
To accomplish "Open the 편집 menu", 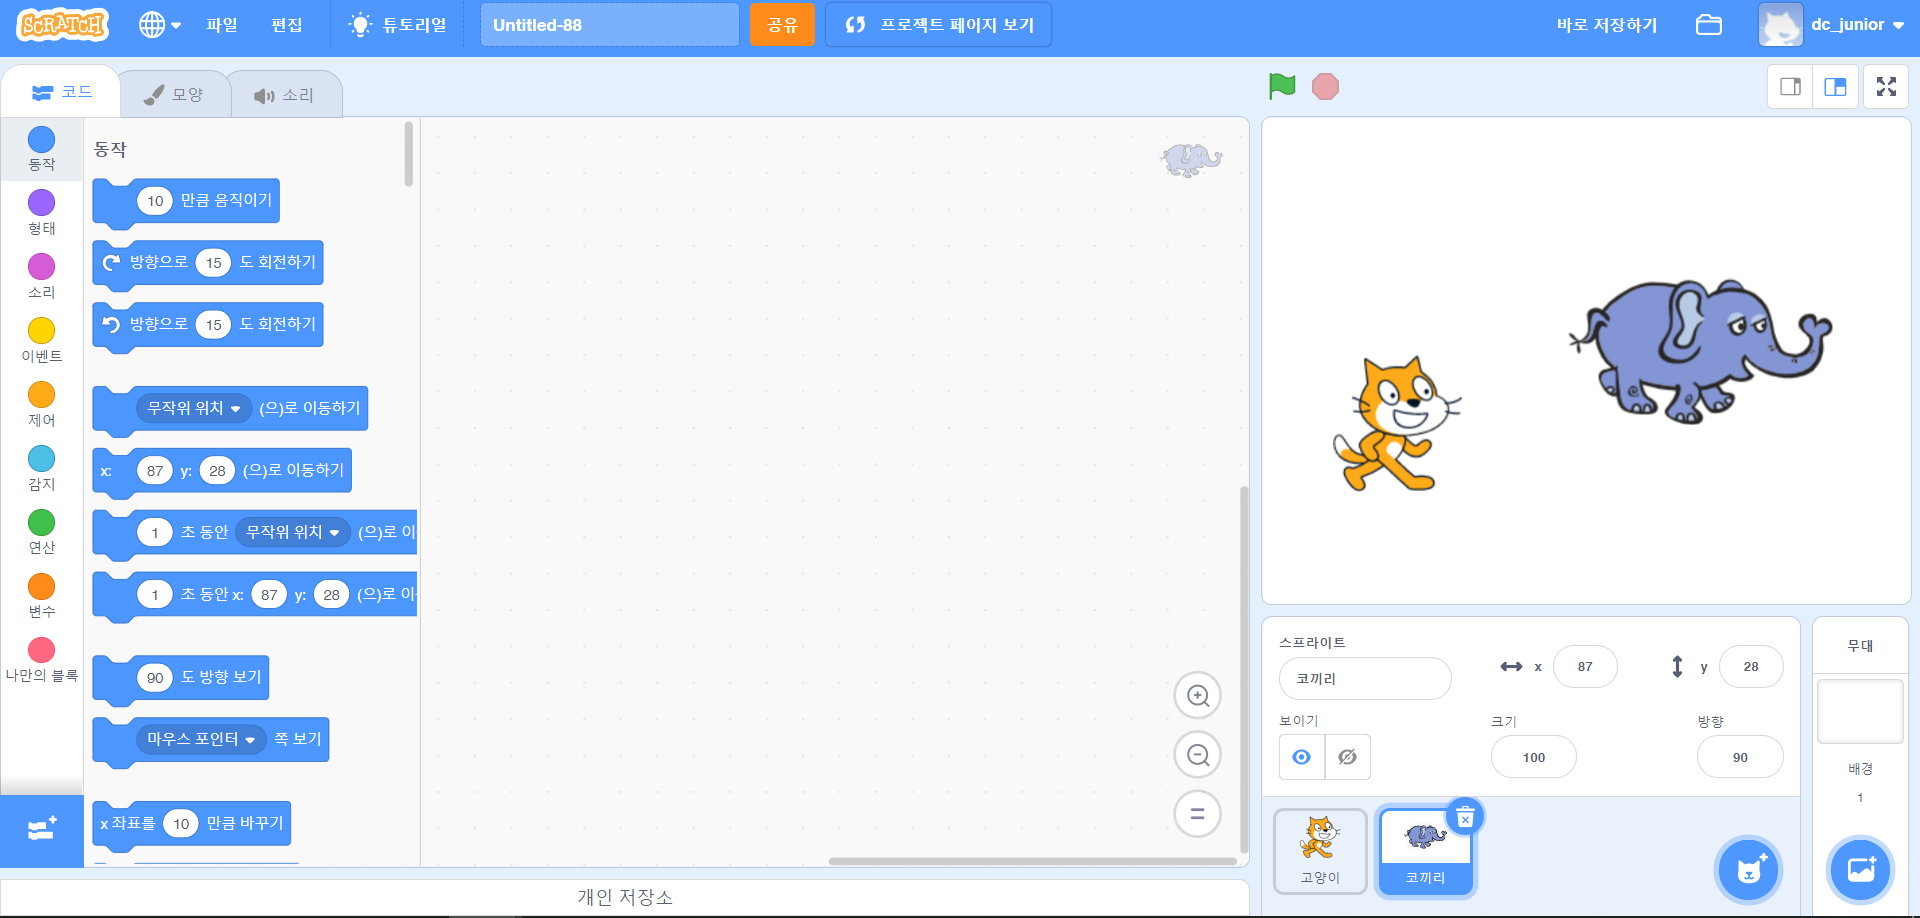I will 287,25.
